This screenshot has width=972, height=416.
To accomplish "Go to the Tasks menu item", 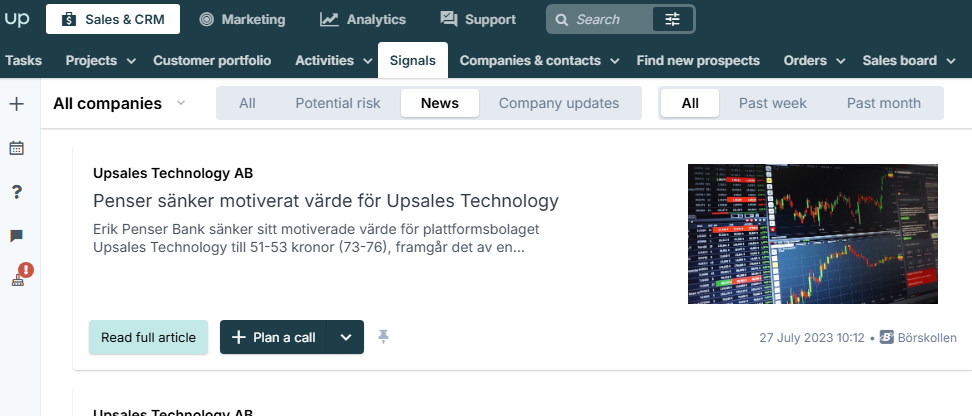I will 24,60.
